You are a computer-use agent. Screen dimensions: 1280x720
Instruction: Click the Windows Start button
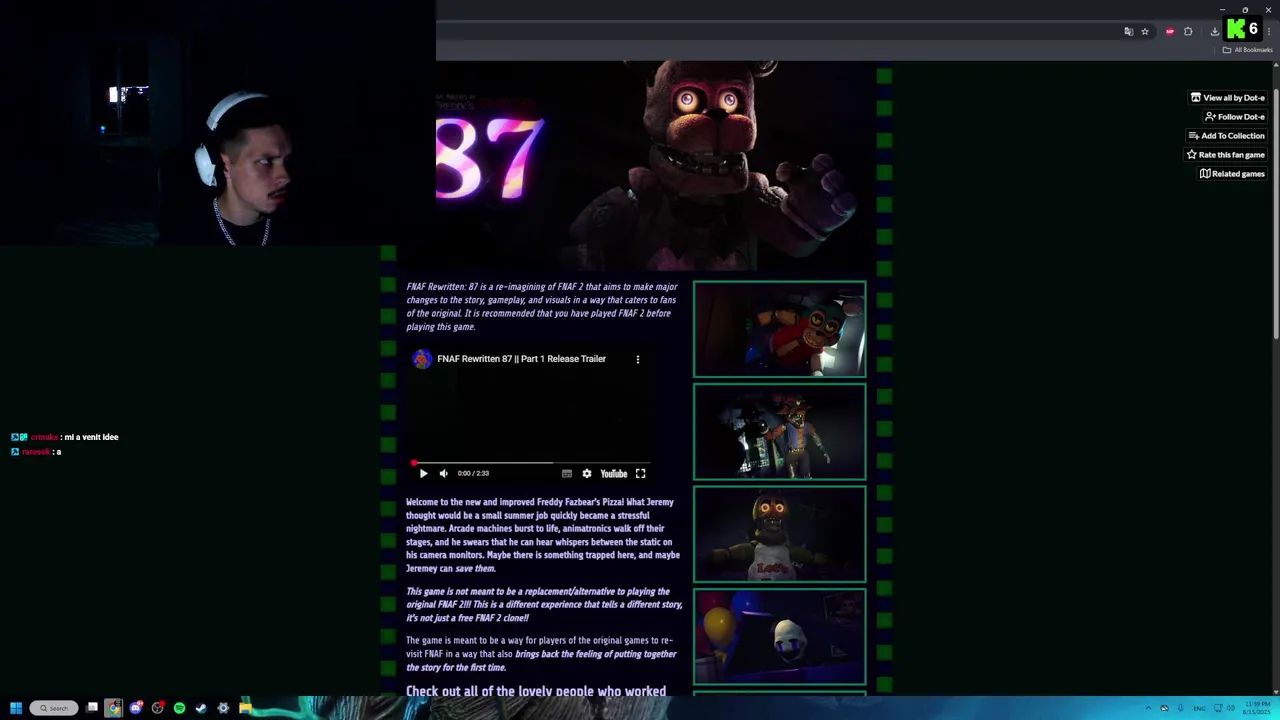click(16, 708)
